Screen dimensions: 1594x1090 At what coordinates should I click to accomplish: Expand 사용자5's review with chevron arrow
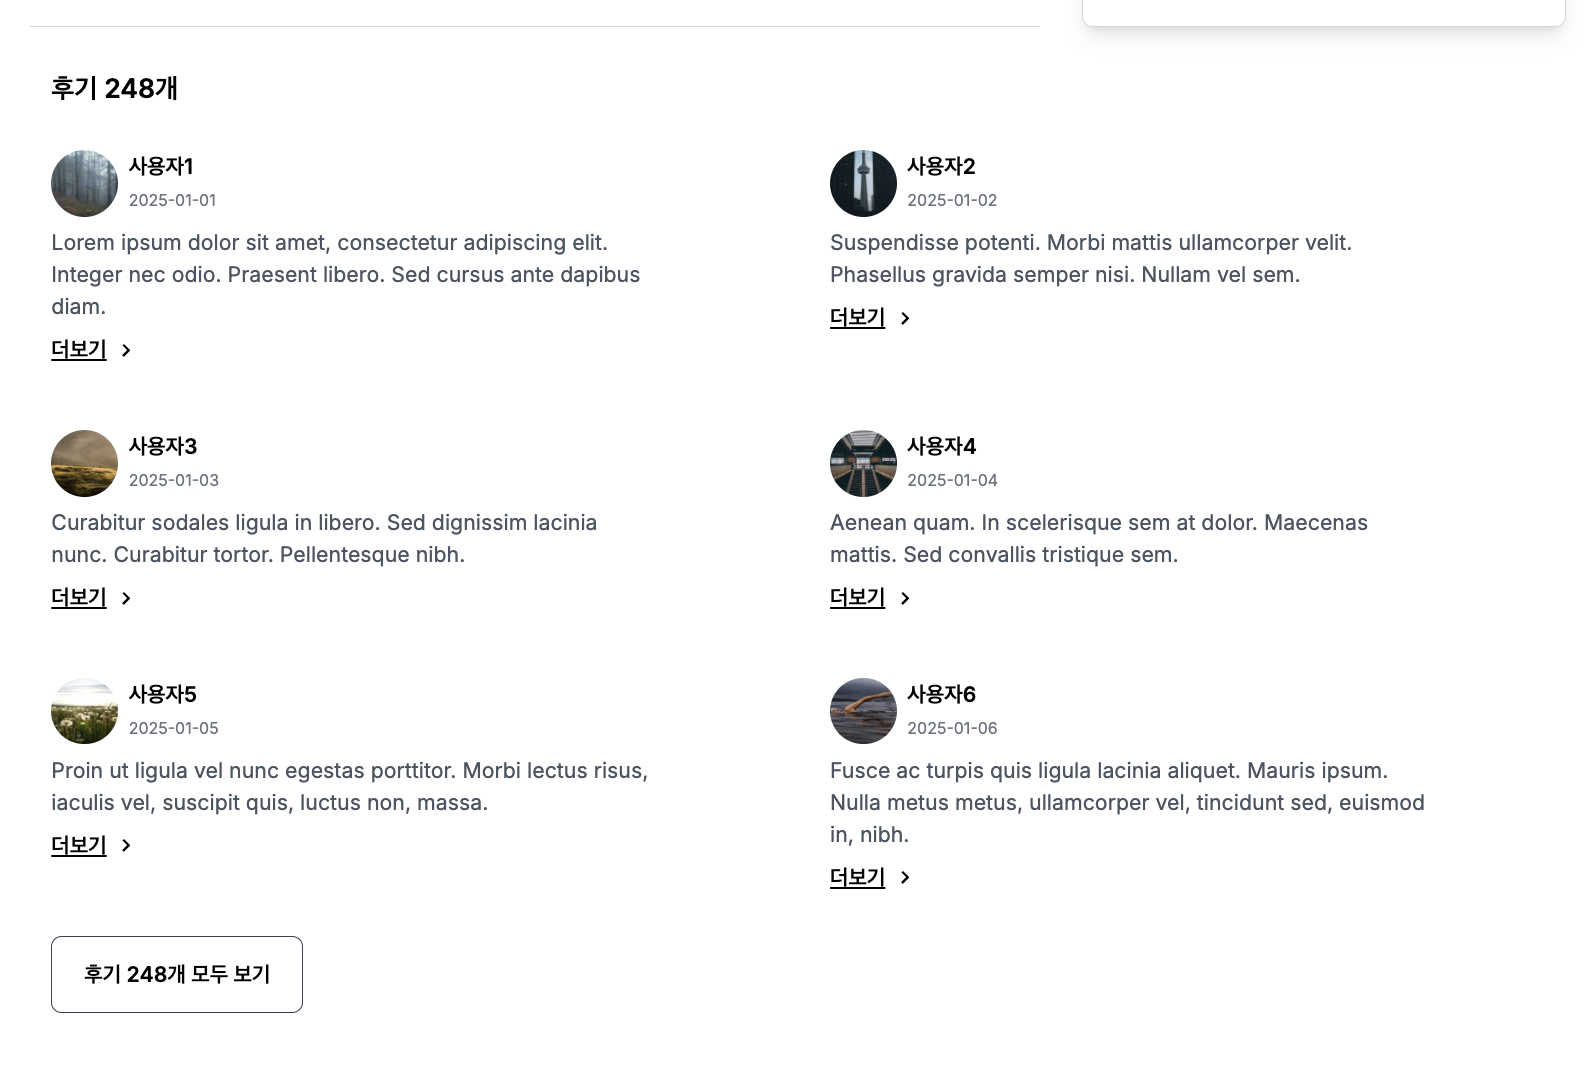click(126, 846)
